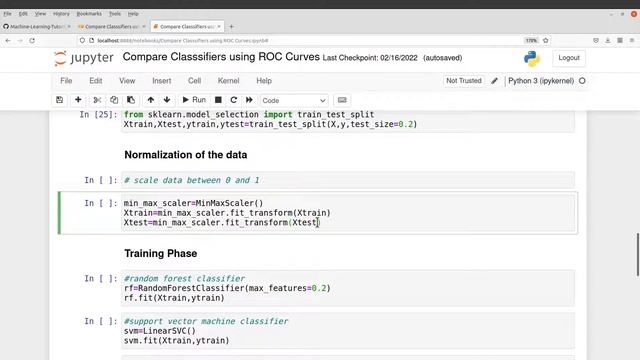Close the active Compare Classifiers tab
This screenshot has width=640, height=360.
(219, 27)
